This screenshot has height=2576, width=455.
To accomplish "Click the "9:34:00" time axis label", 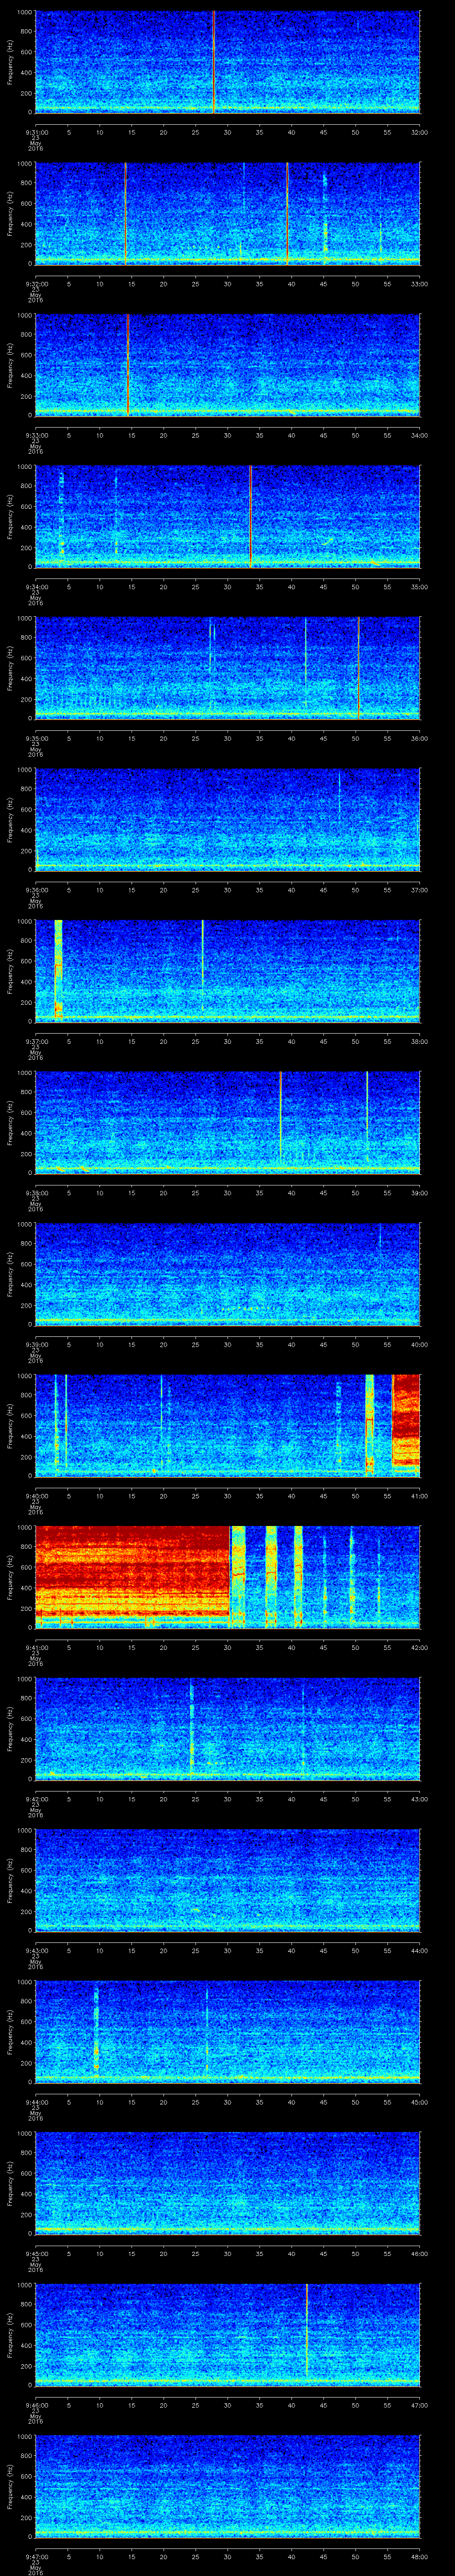I will click(x=36, y=587).
